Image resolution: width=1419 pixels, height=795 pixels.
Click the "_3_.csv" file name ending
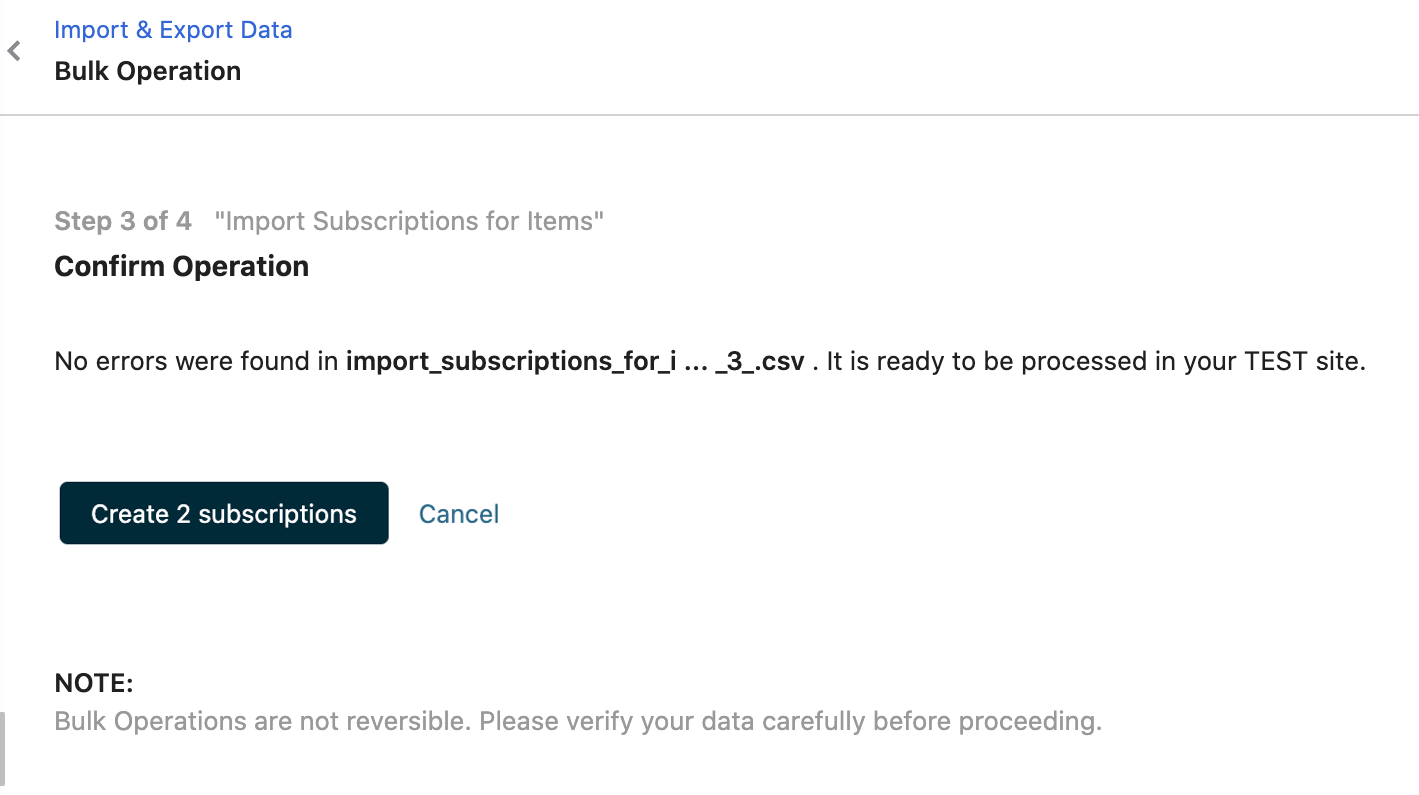coord(760,361)
